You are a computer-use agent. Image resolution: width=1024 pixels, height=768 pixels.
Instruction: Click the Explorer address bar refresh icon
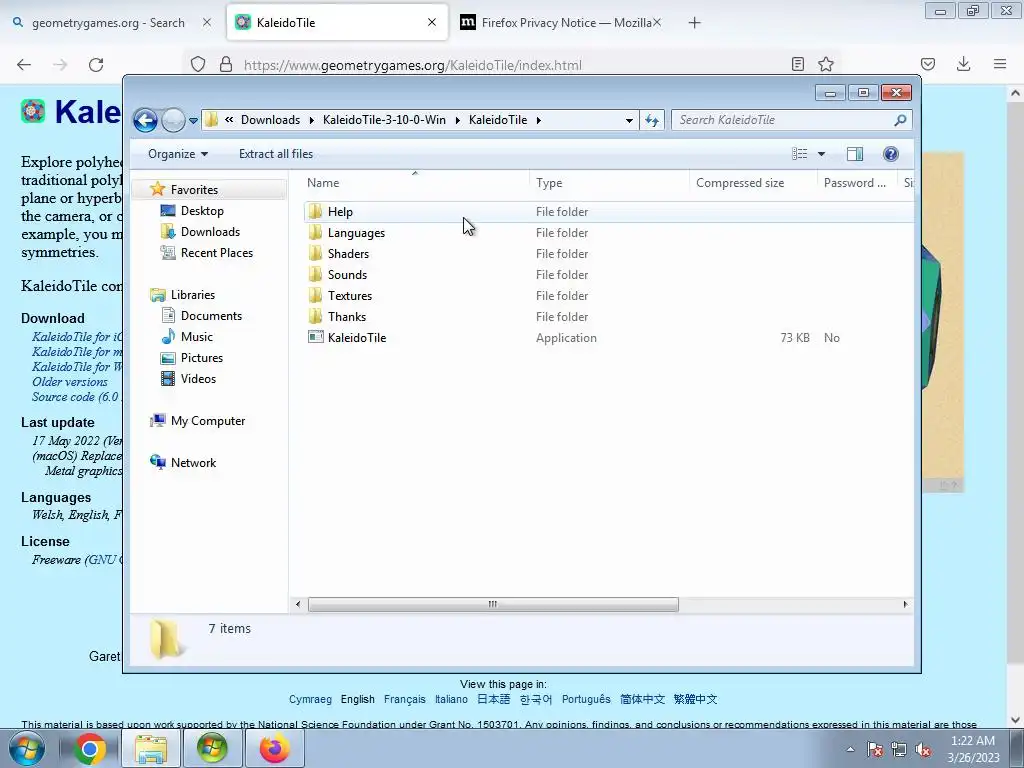(x=652, y=120)
